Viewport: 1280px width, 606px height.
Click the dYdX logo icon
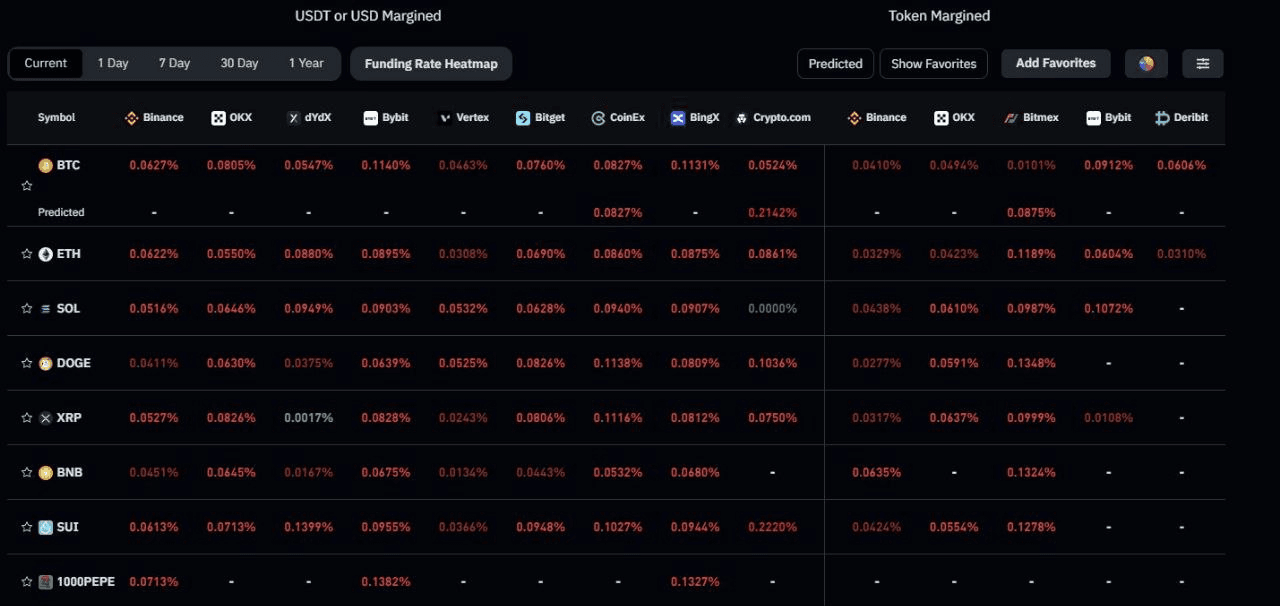point(293,118)
